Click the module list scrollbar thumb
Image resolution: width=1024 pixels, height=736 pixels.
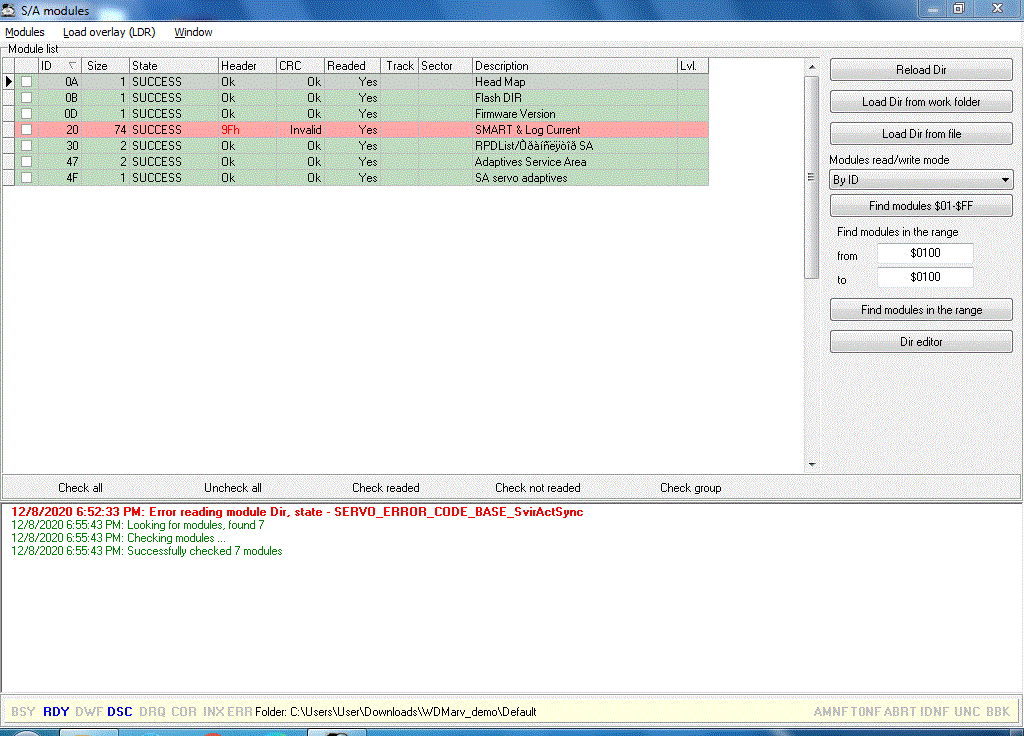tap(812, 177)
